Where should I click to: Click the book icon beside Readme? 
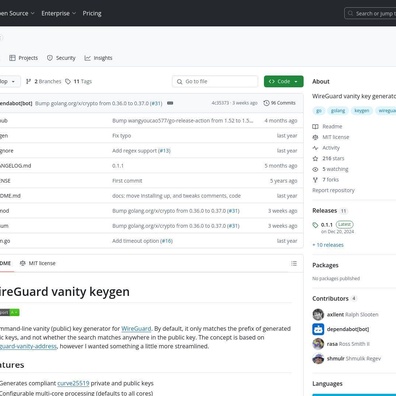[x=315, y=127]
